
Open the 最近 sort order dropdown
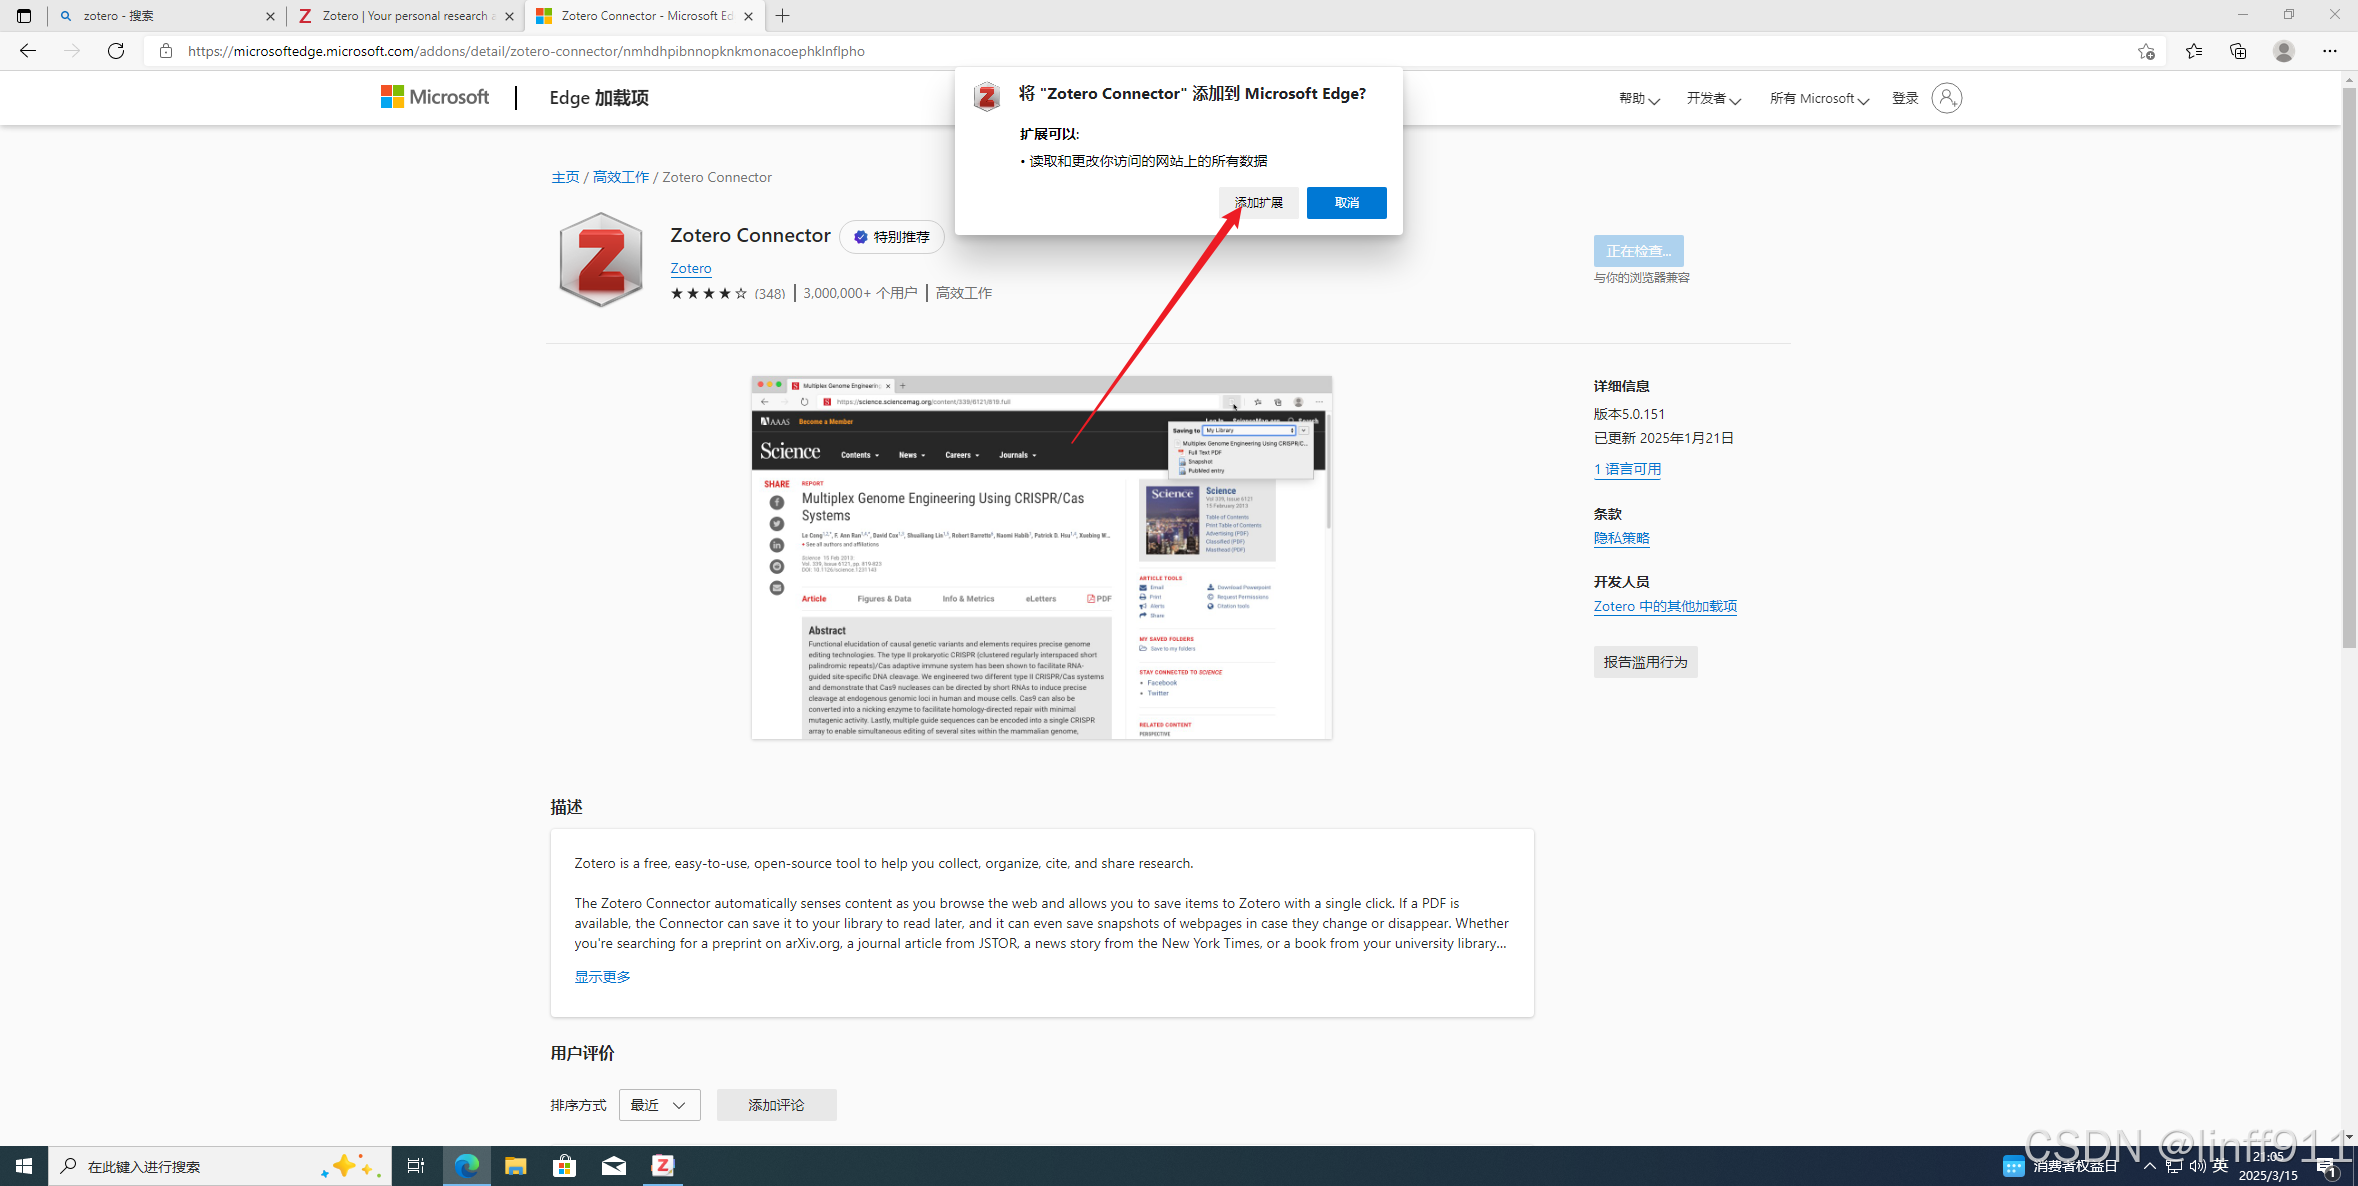click(x=659, y=1105)
